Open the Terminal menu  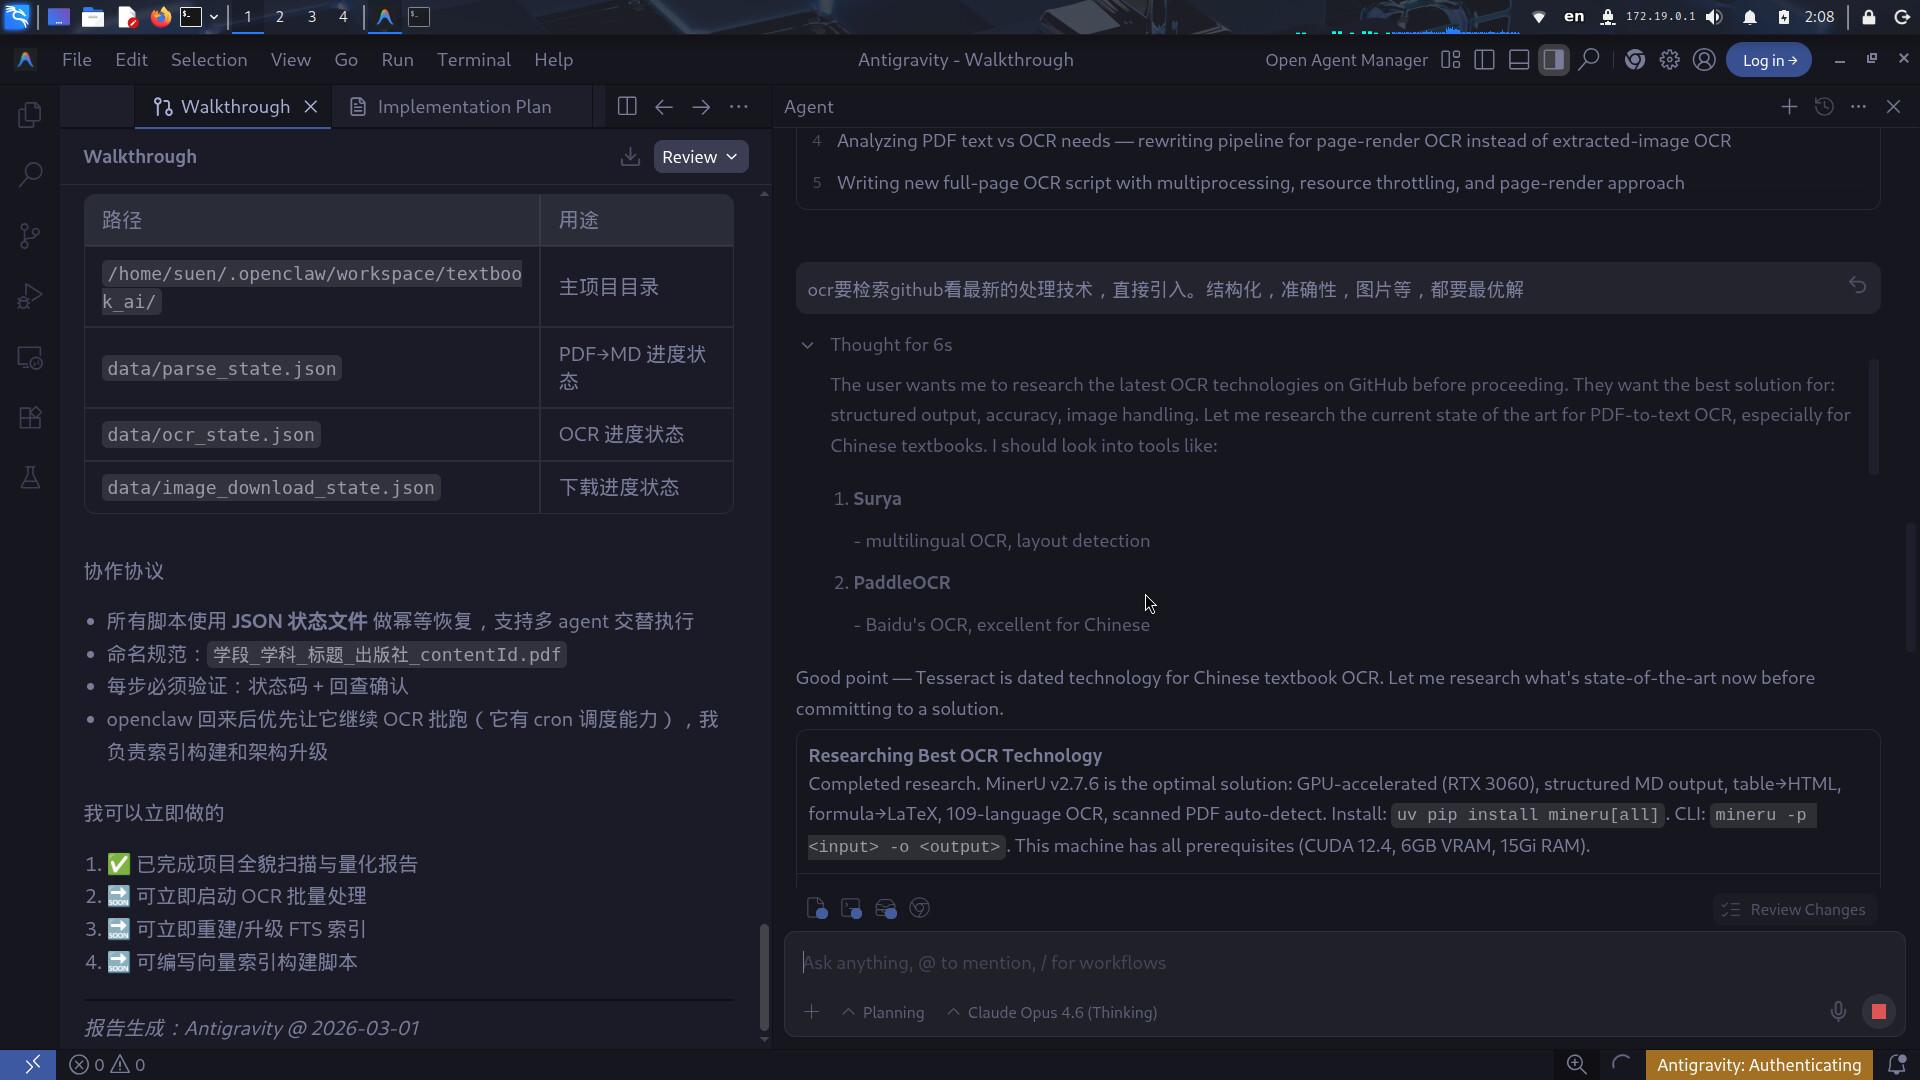click(x=473, y=60)
